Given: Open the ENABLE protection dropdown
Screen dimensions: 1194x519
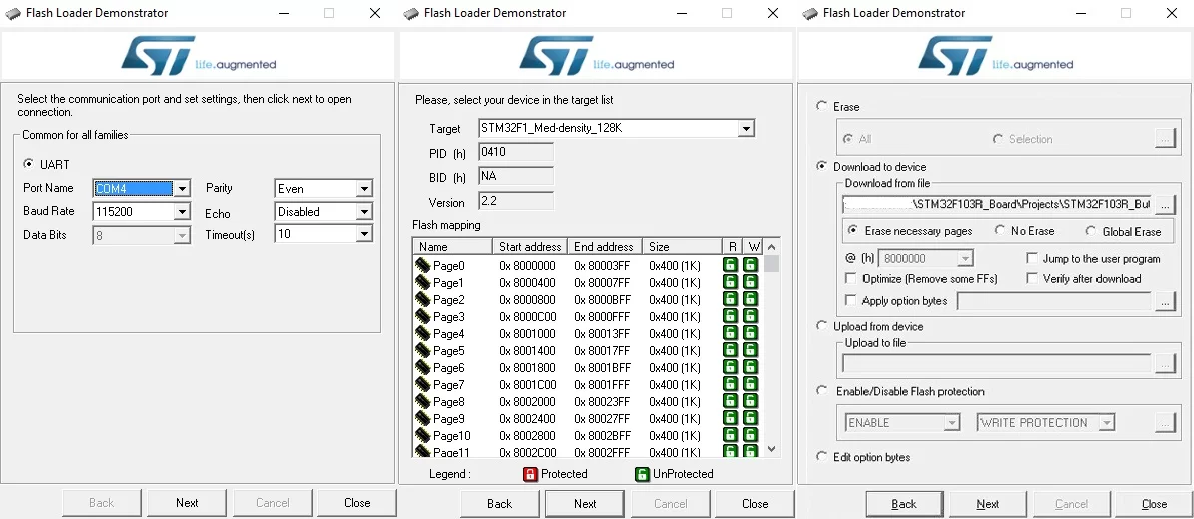Looking at the screenshot, I should point(952,422).
